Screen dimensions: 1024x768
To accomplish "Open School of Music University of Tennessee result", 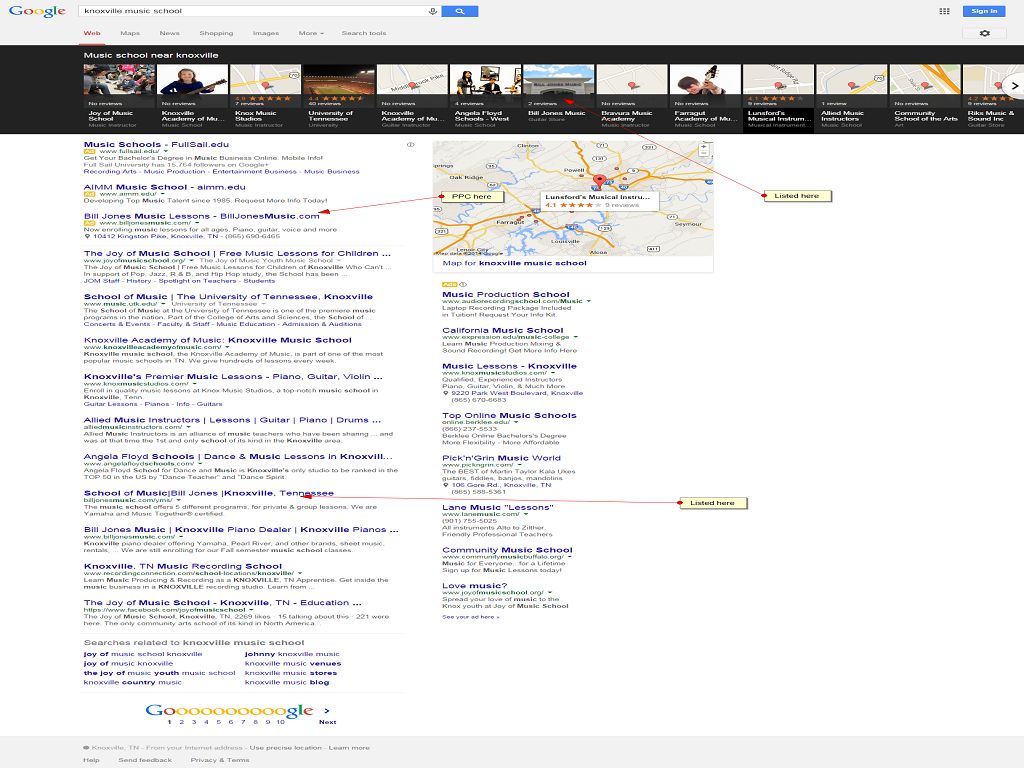I will coord(228,296).
